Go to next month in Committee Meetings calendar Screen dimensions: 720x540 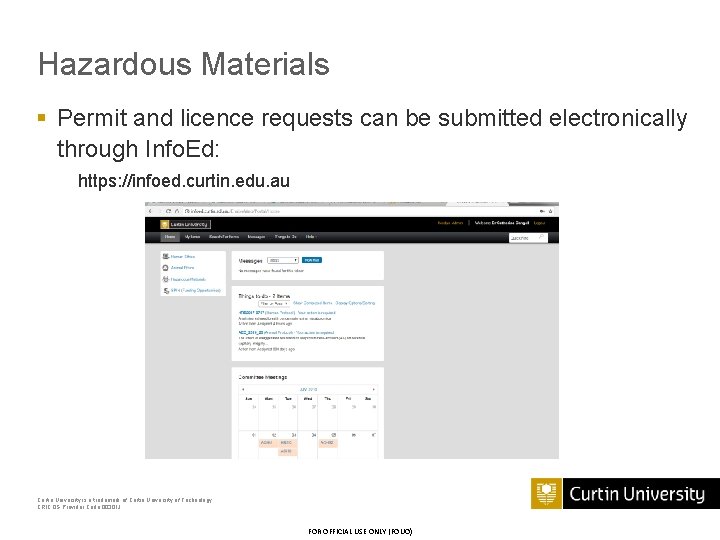[x=373, y=389]
